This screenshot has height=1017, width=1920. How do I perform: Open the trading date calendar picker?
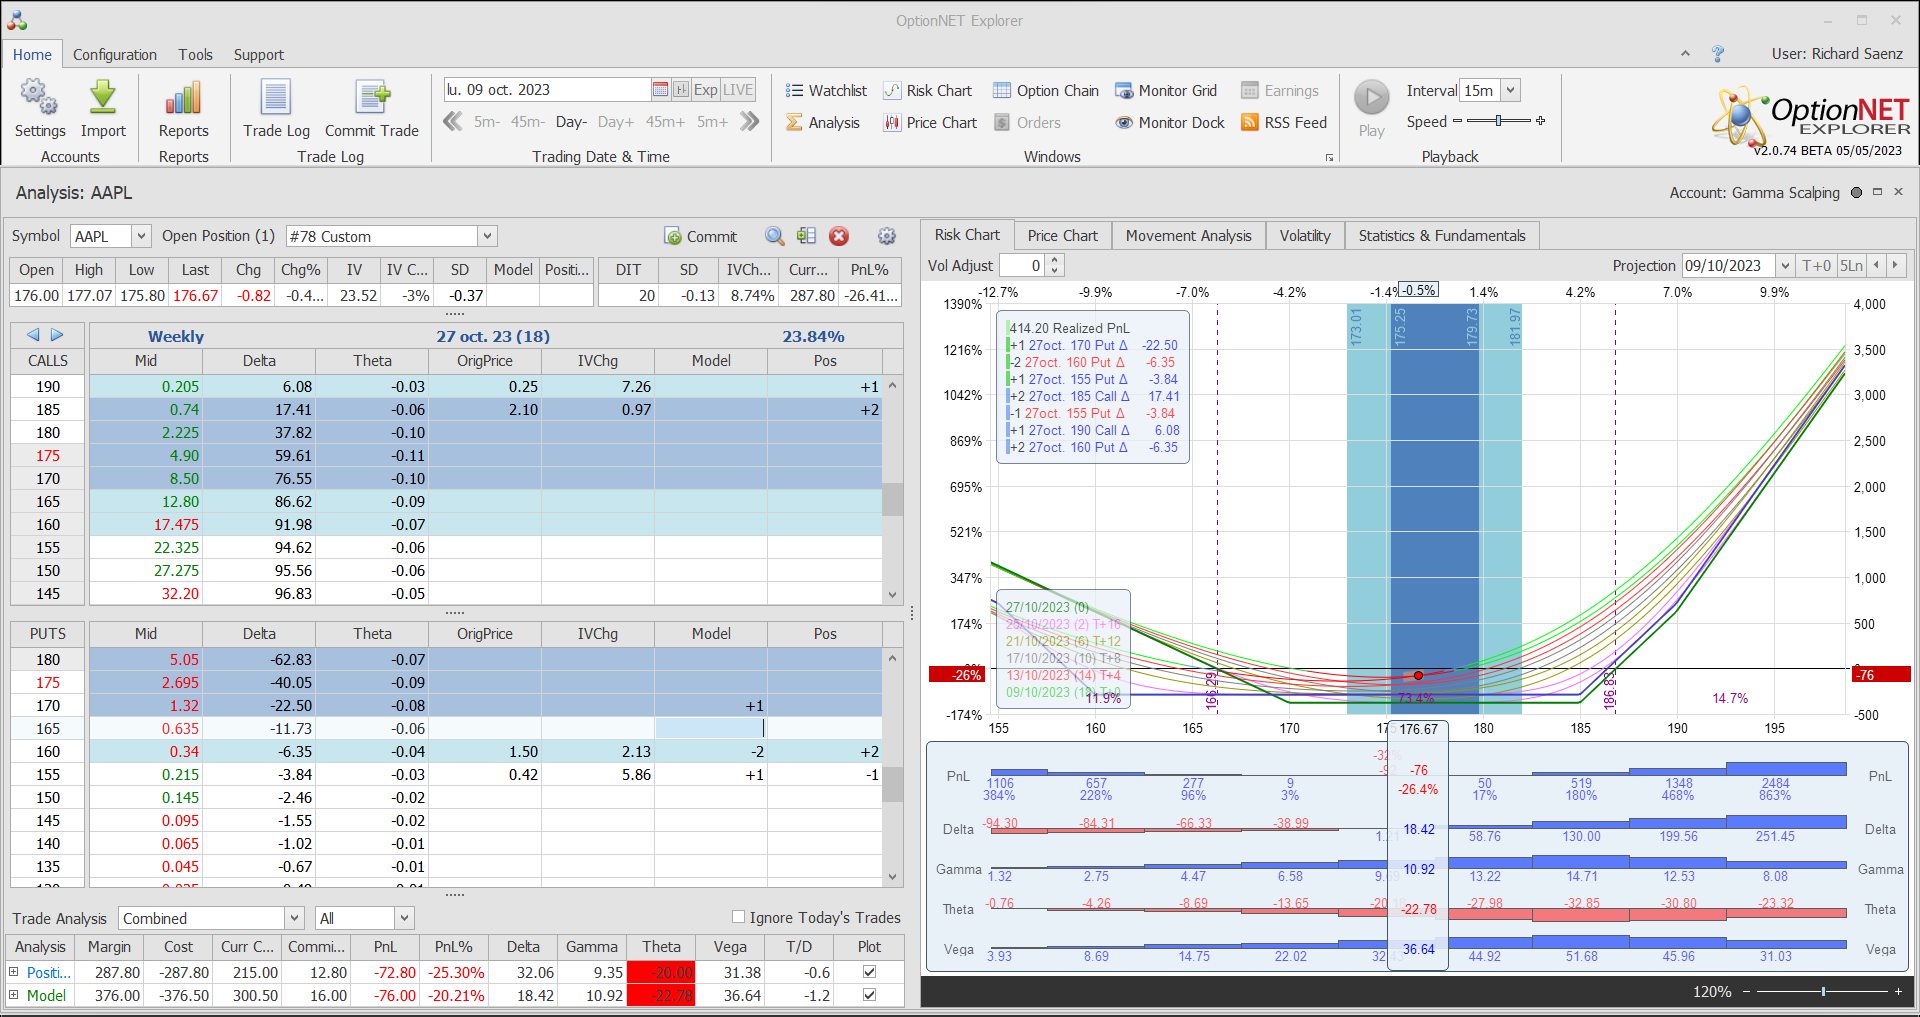(x=660, y=90)
